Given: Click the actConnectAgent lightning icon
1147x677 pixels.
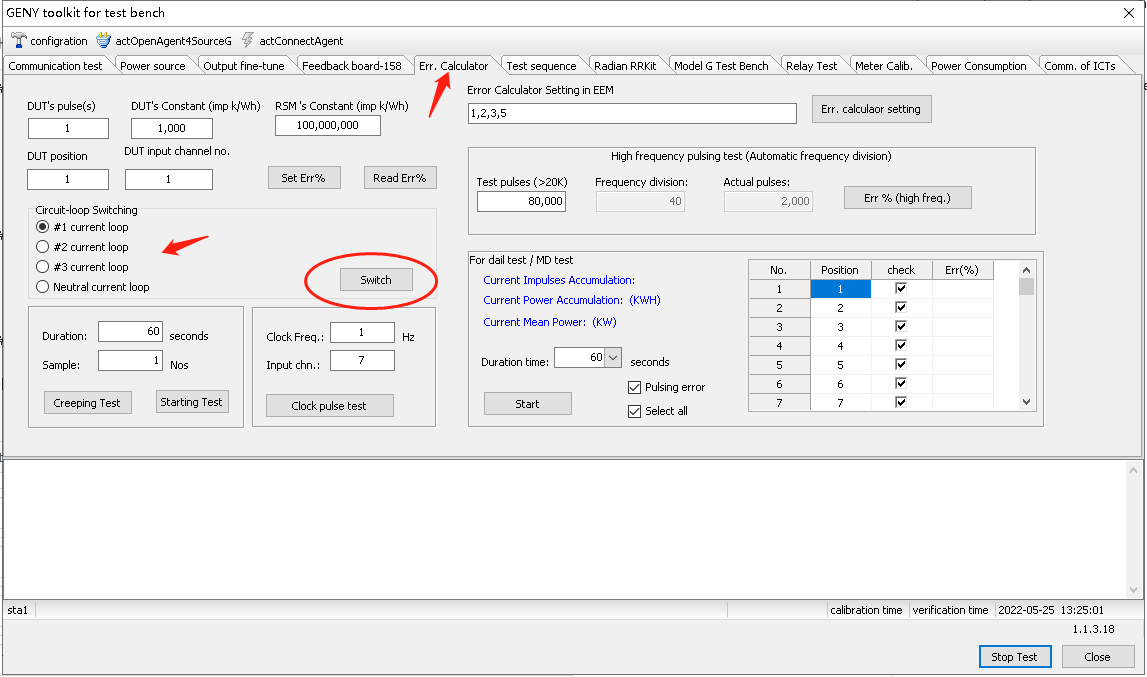Looking at the screenshot, I should tap(248, 41).
